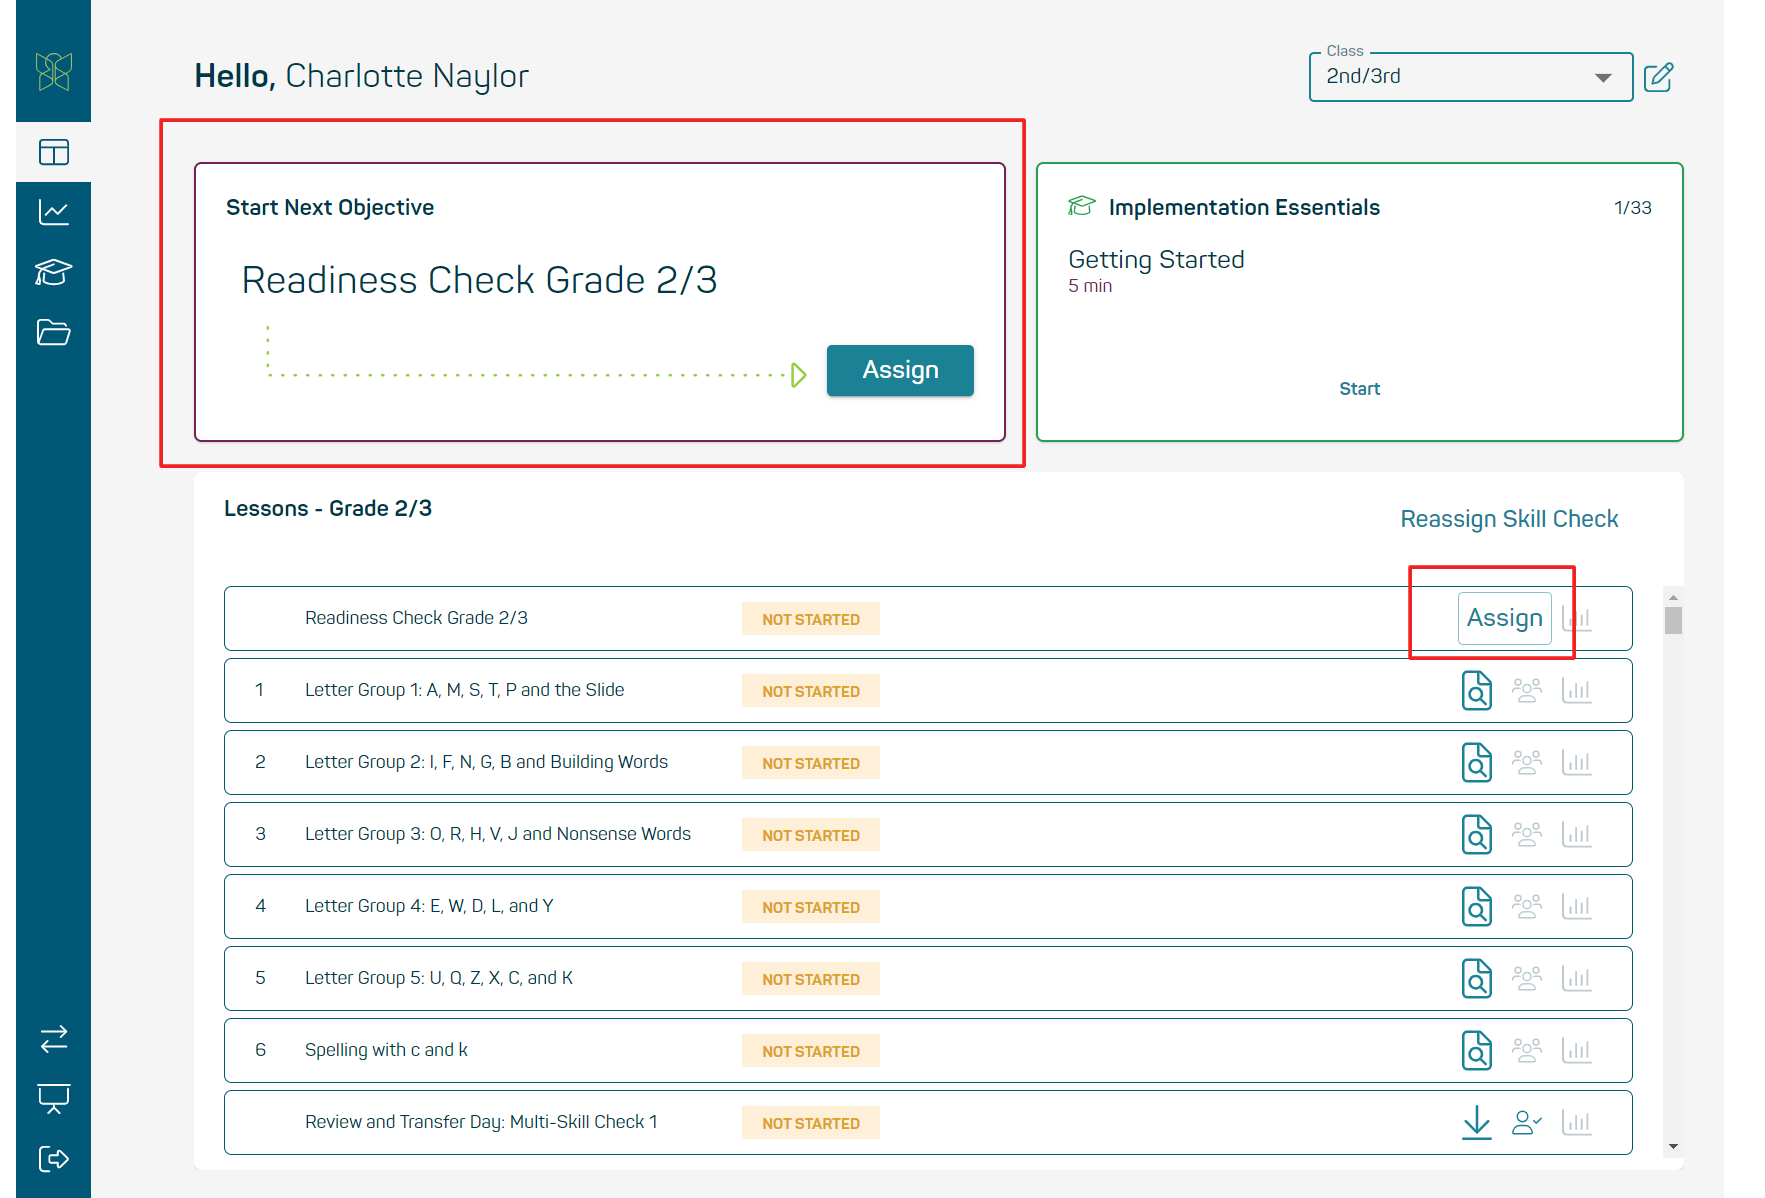Viewport: 1765px width, 1198px height.
Task: Assign the Readiness Check Grade 2/3 objective
Action: [899, 370]
